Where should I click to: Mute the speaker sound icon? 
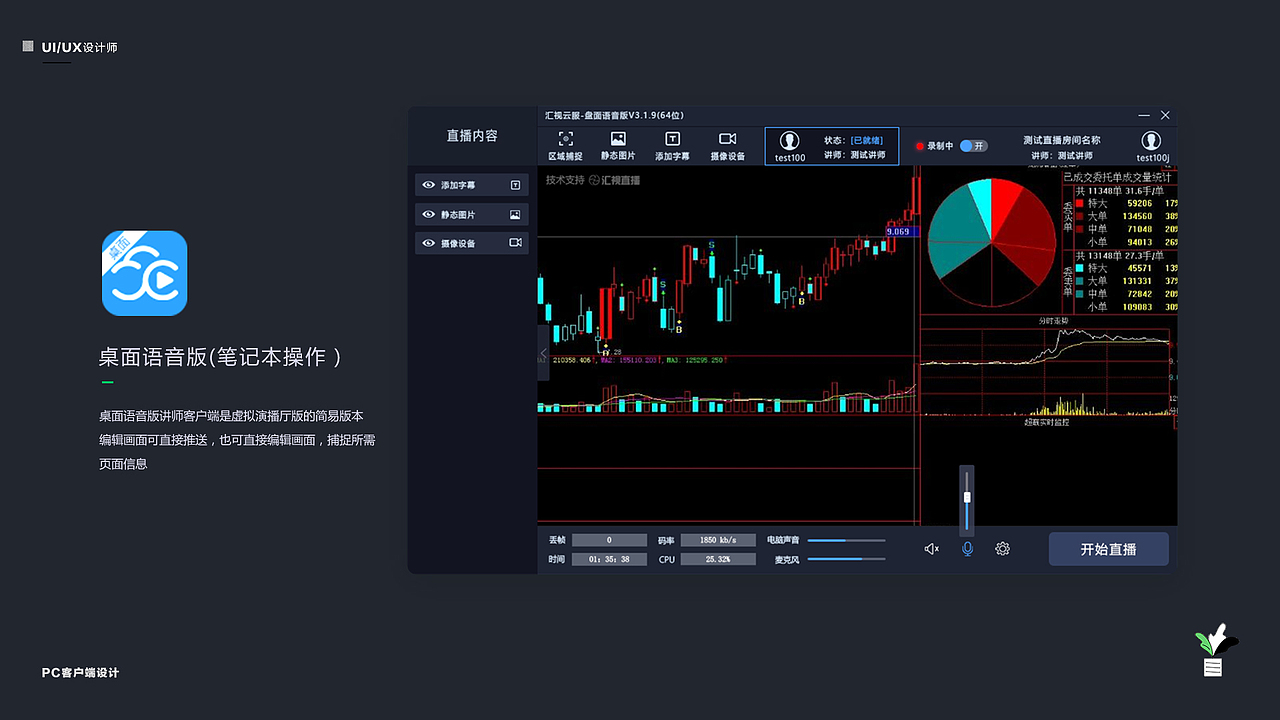(x=931, y=549)
